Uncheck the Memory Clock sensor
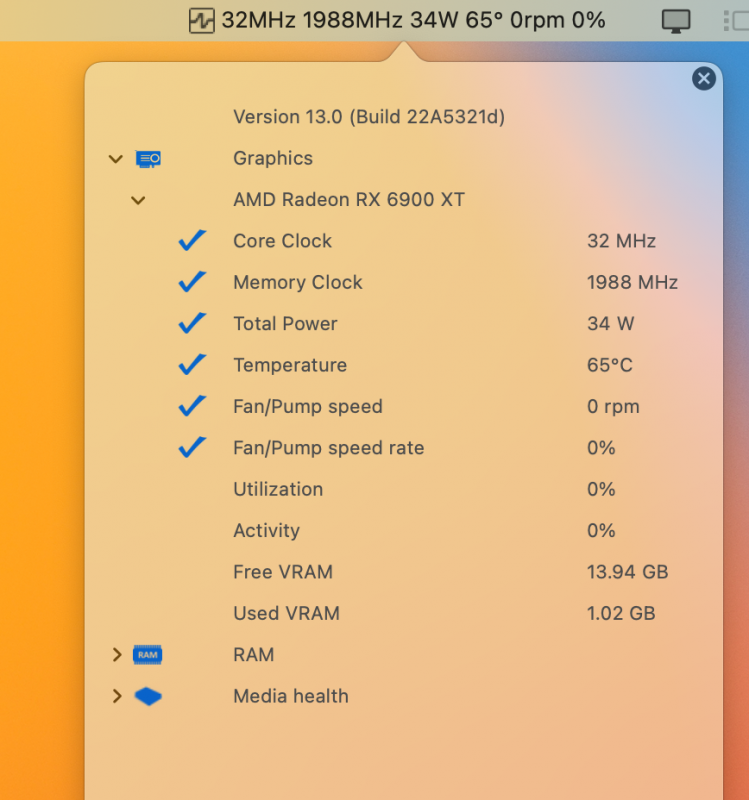Viewport: 749px width, 800px height. click(x=192, y=282)
